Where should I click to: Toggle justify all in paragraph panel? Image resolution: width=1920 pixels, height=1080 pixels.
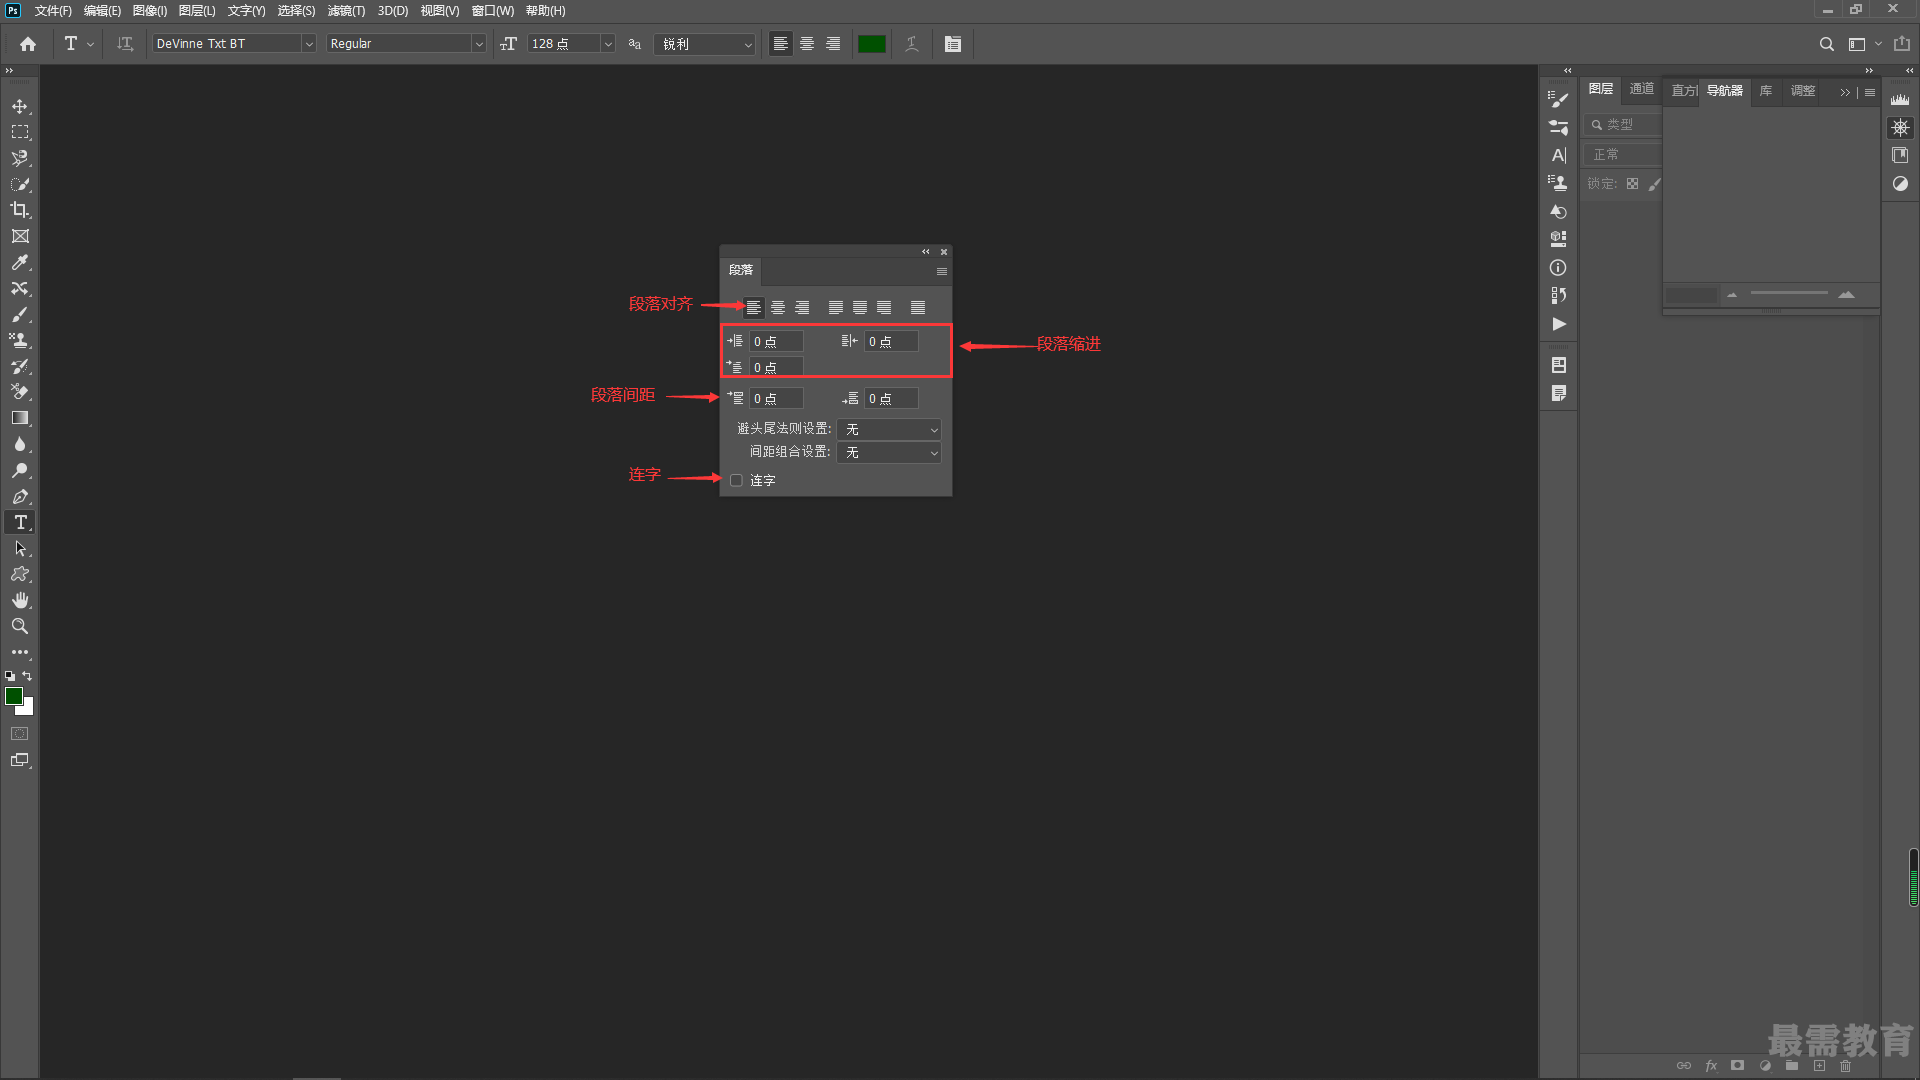click(918, 308)
